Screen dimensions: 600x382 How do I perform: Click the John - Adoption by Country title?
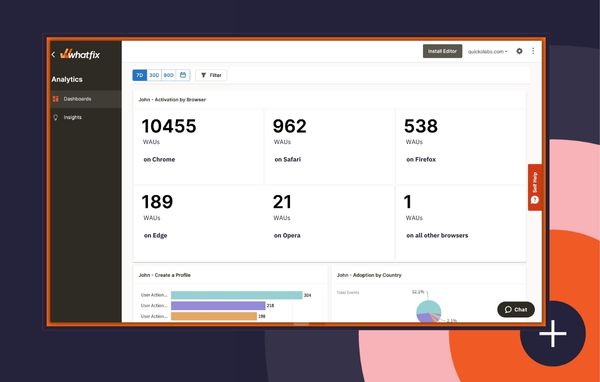click(369, 275)
